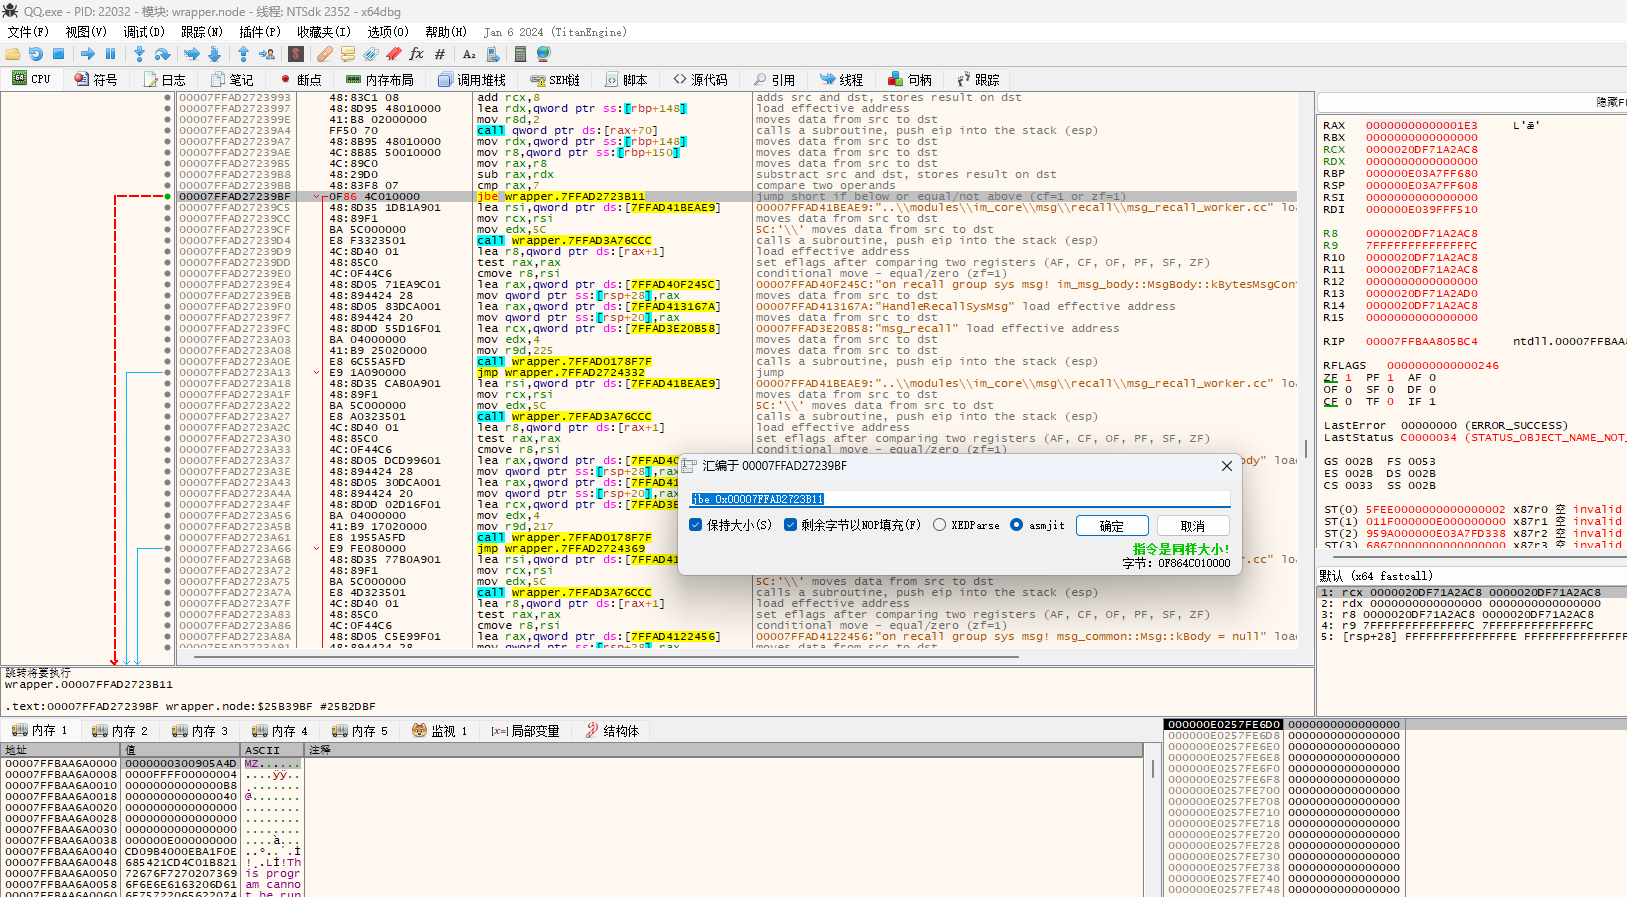Click the ASCII column header in dump
This screenshot has height=897, width=1627.
(x=273, y=750)
